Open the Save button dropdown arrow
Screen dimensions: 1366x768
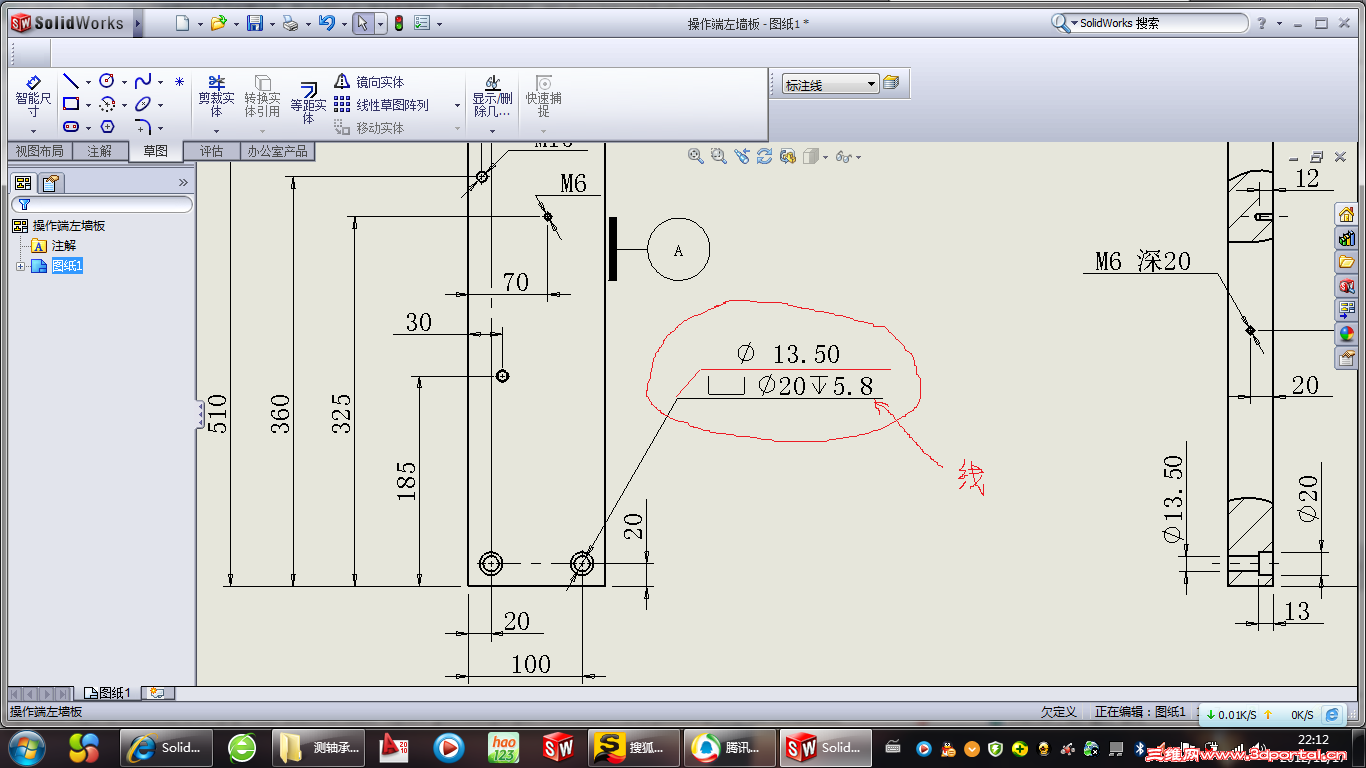pos(271,24)
